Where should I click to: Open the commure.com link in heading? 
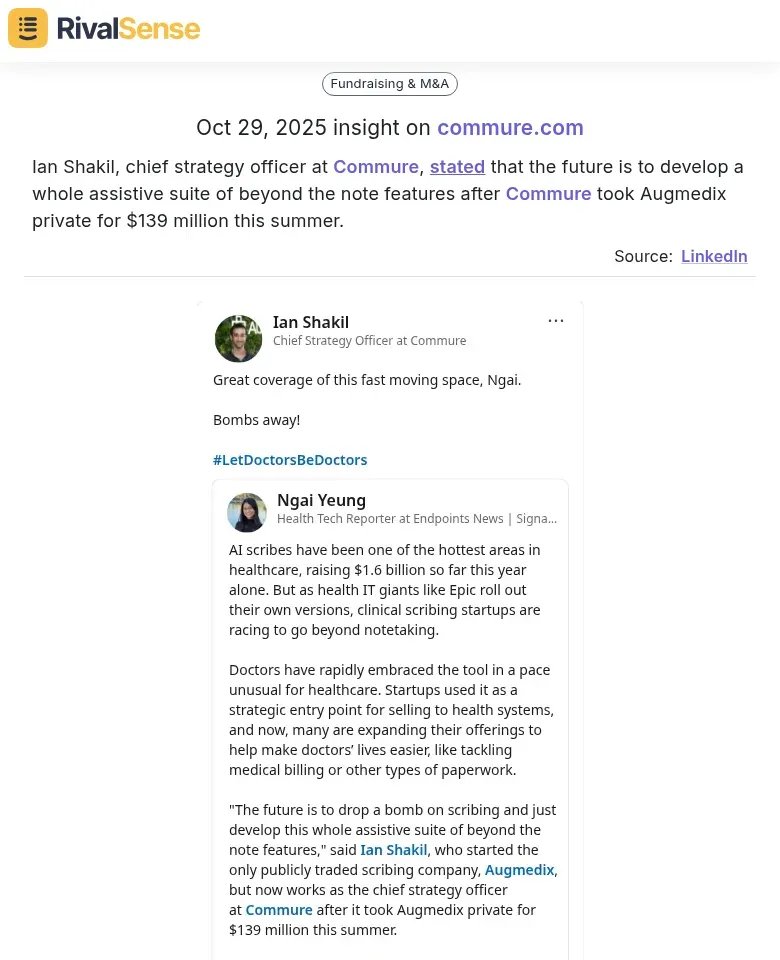point(510,128)
